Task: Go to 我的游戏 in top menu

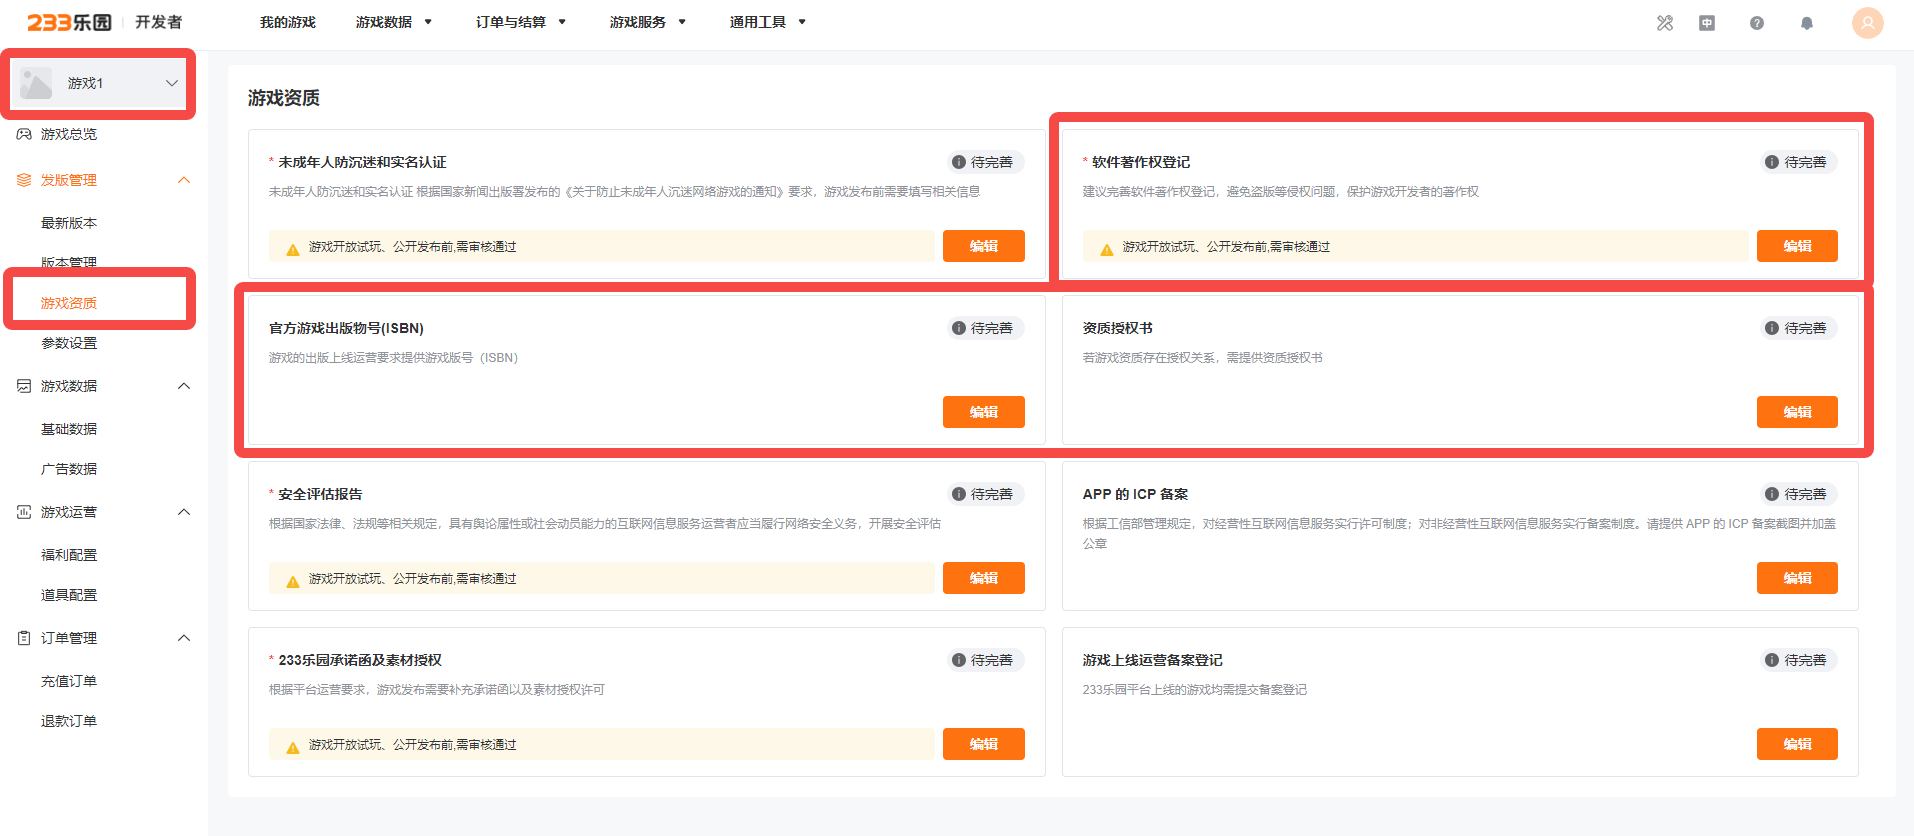Action: tap(288, 22)
